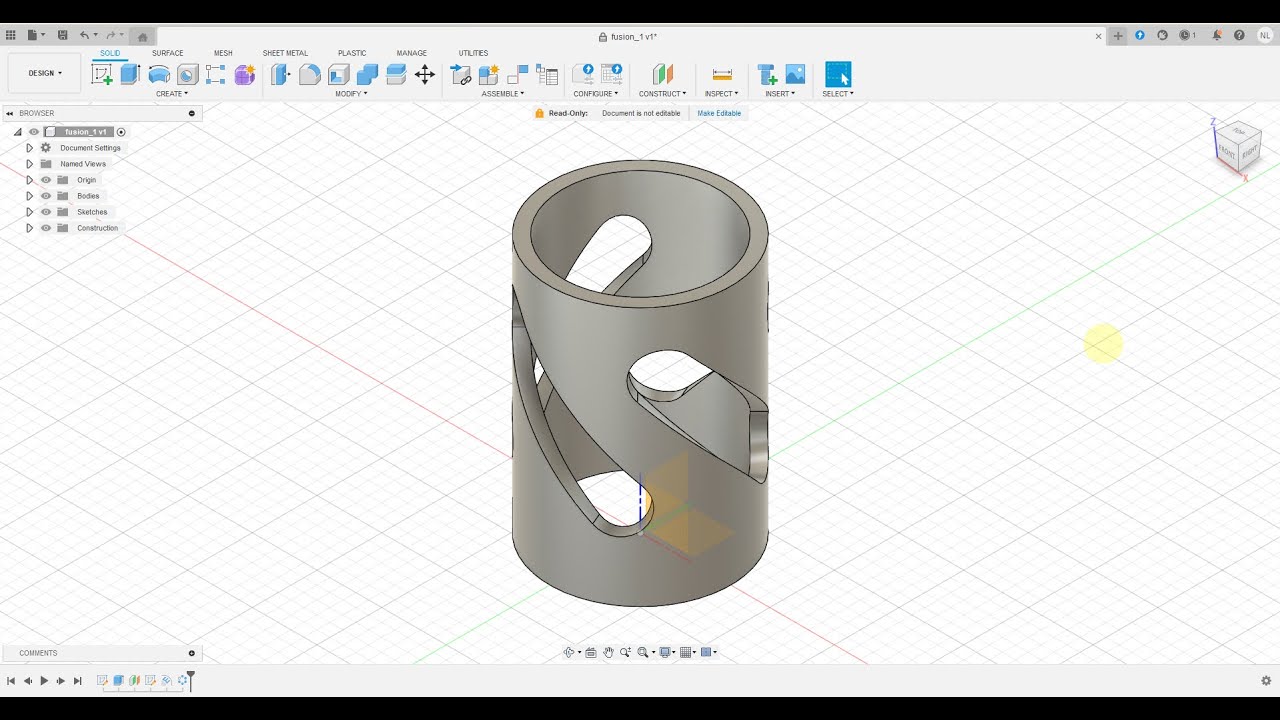Open the Help question mark icon

[1239, 35]
